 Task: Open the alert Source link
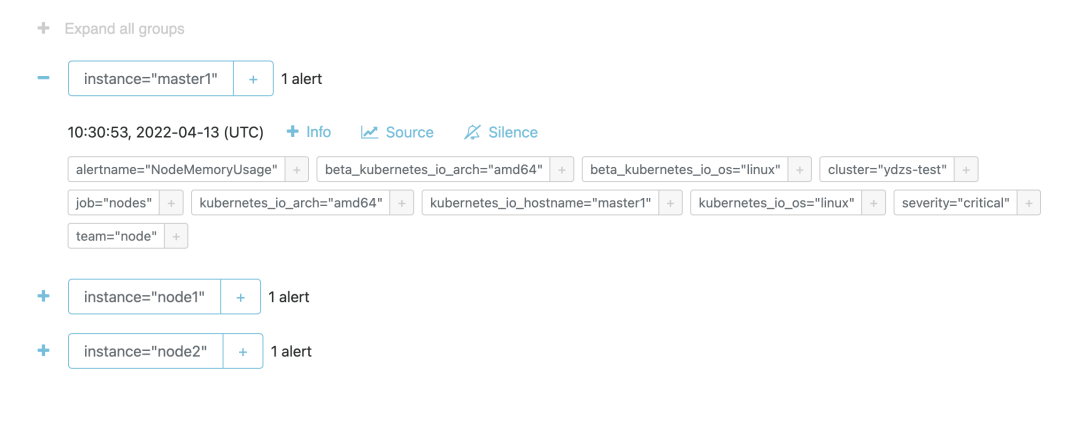click(398, 132)
